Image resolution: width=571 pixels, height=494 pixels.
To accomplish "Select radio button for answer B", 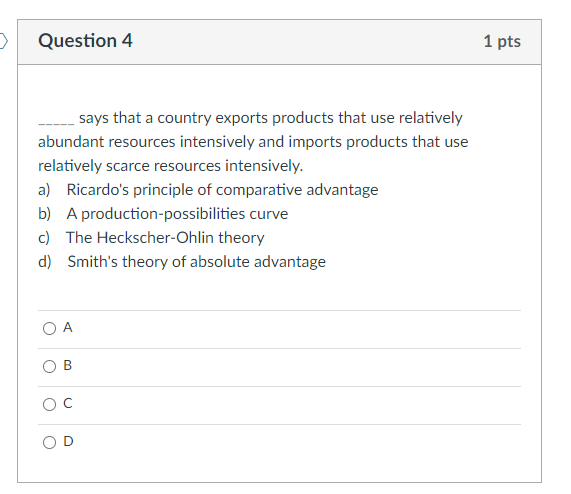I will click(x=50, y=366).
